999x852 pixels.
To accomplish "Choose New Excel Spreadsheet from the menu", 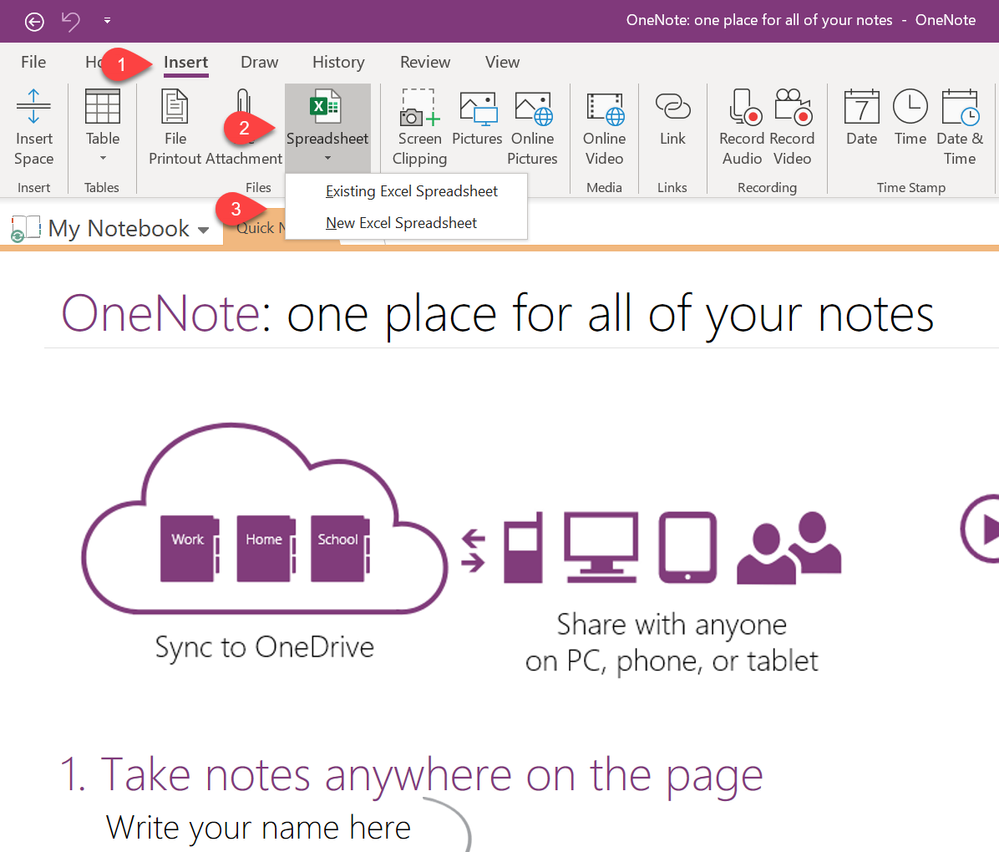I will point(401,222).
